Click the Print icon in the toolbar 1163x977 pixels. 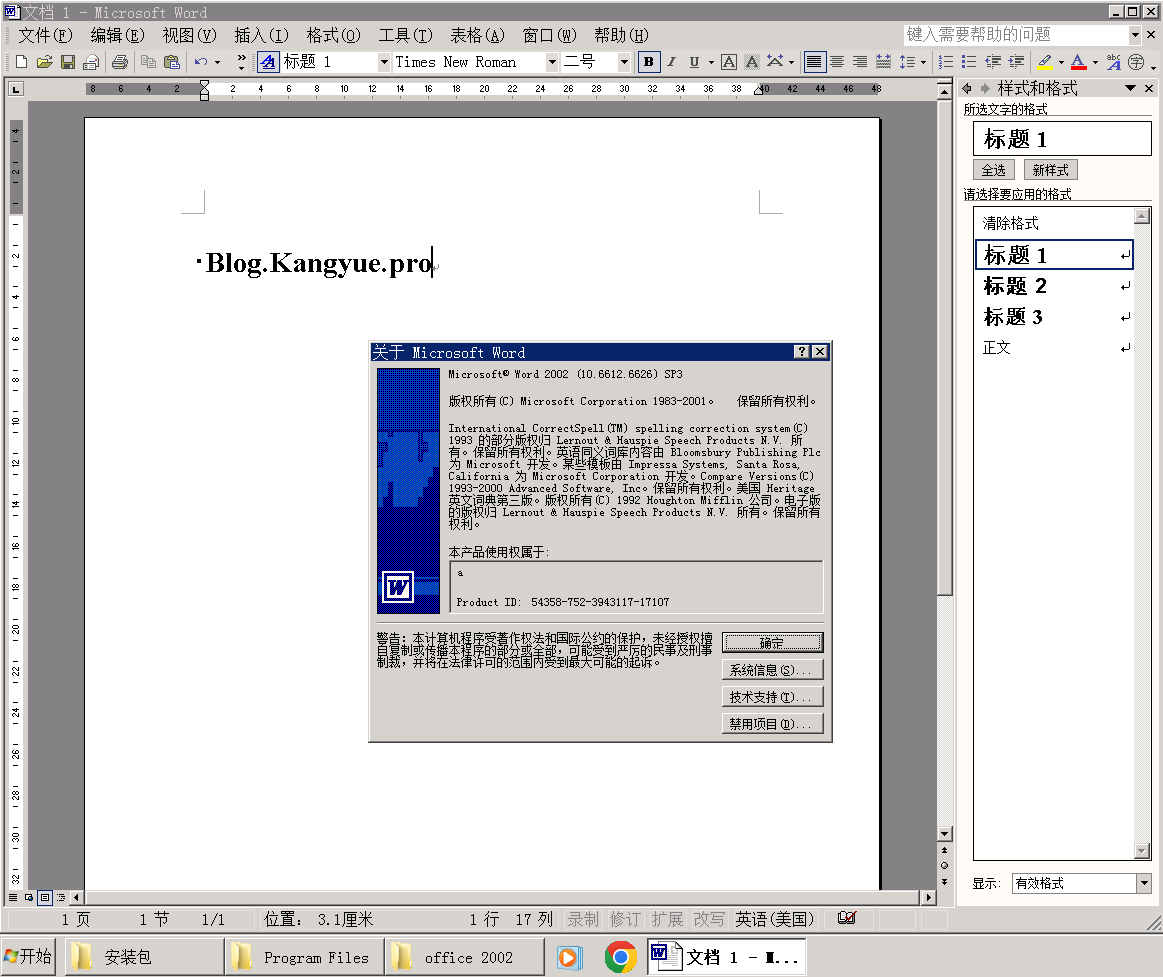tap(120, 62)
